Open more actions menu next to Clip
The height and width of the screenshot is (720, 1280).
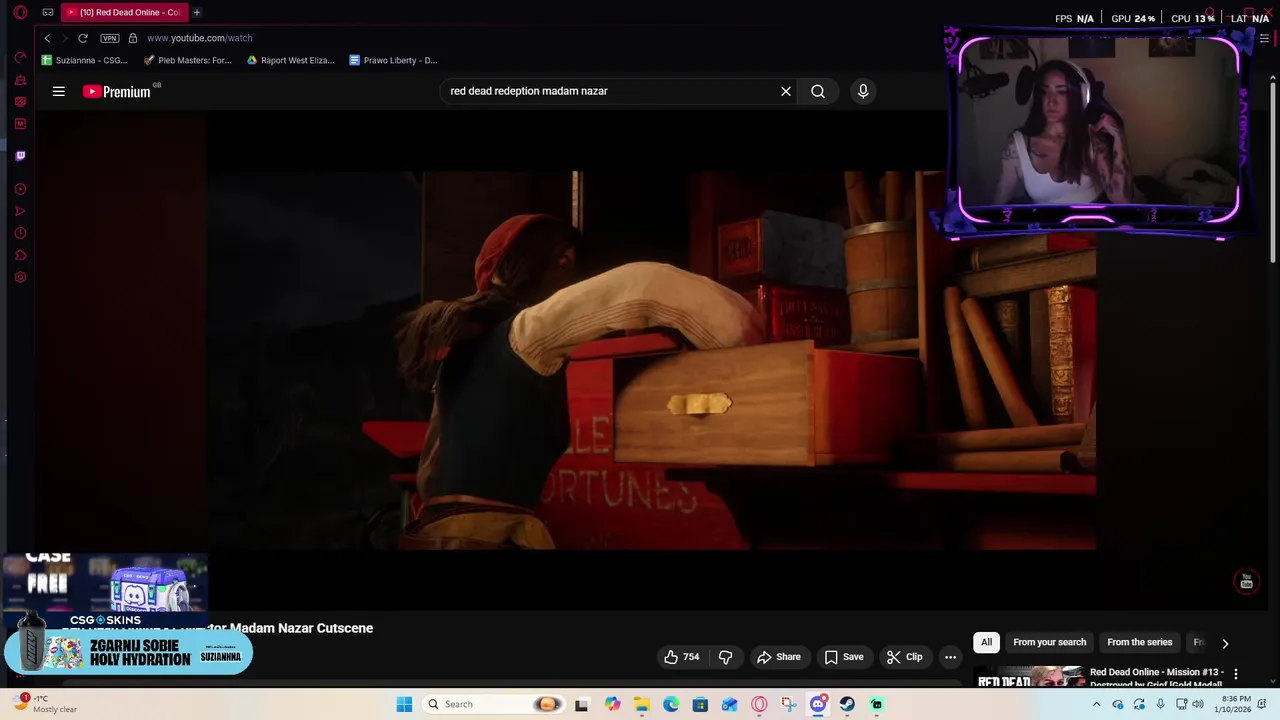[x=950, y=657]
